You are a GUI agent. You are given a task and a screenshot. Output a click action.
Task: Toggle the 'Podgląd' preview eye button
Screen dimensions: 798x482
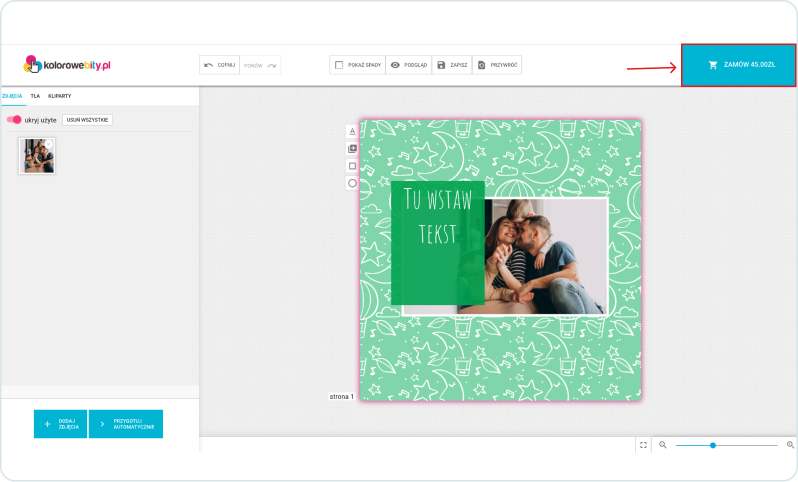[x=408, y=65]
